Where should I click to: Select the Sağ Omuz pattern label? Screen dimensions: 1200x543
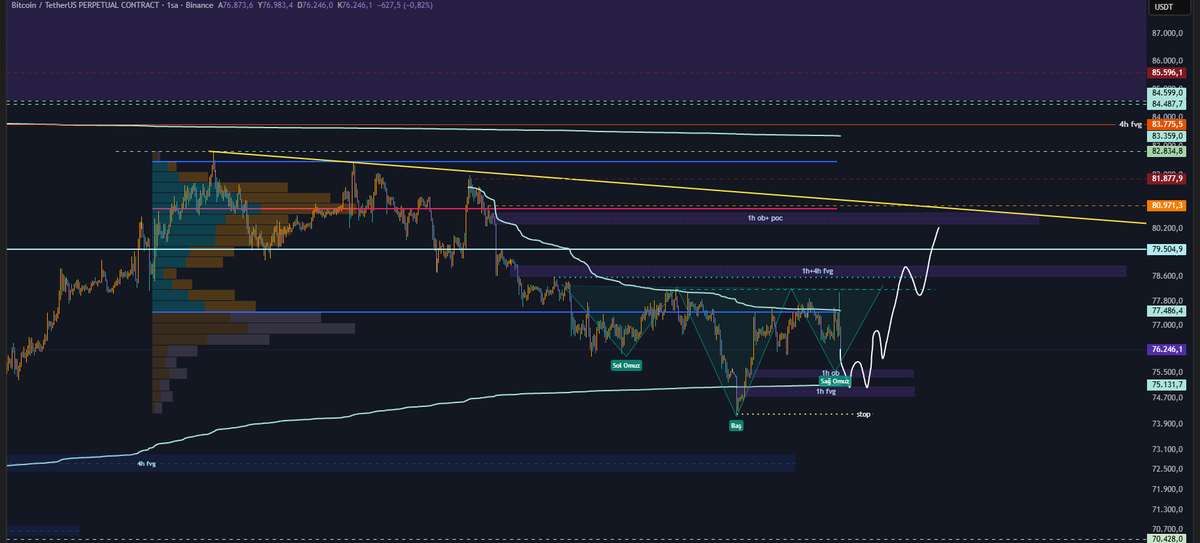(834, 381)
